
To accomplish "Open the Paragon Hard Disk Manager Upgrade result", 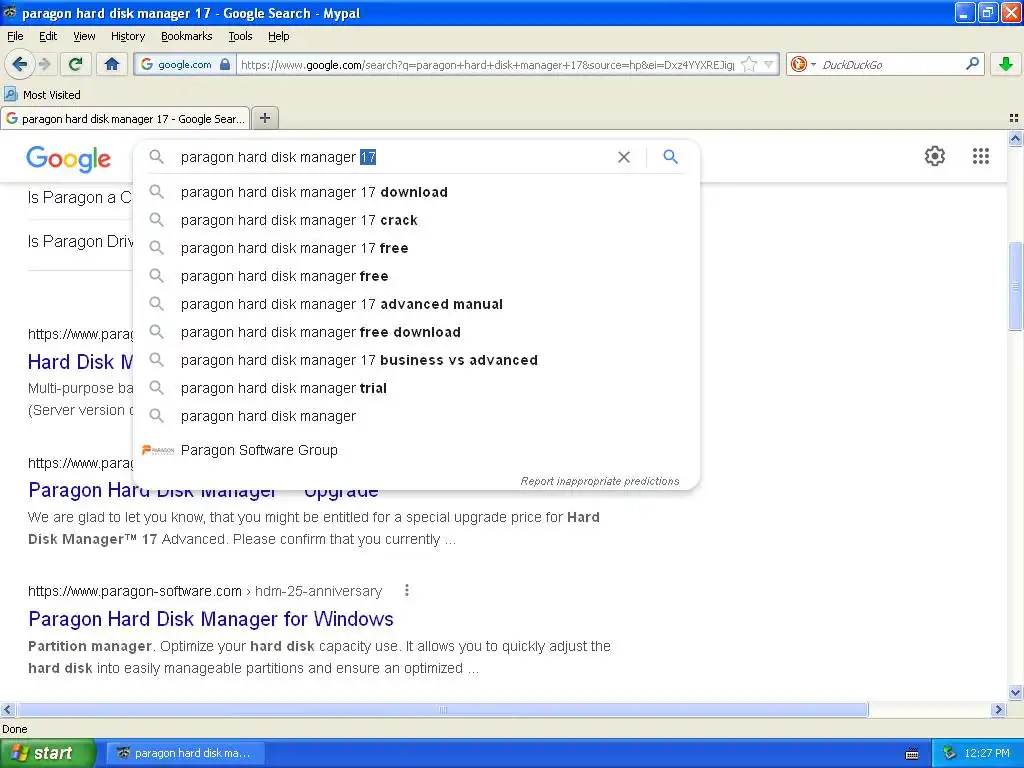I will 203,490.
